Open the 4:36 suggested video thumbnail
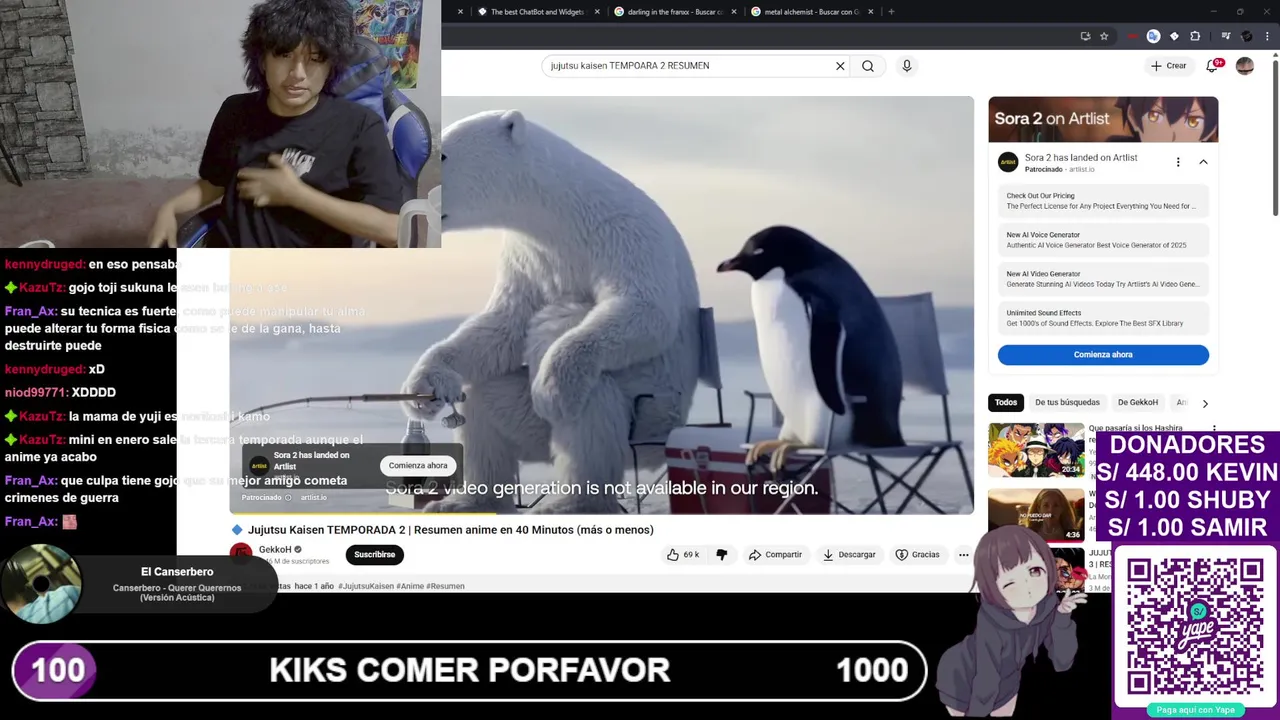Screen dimensions: 1280x720 point(1036,513)
